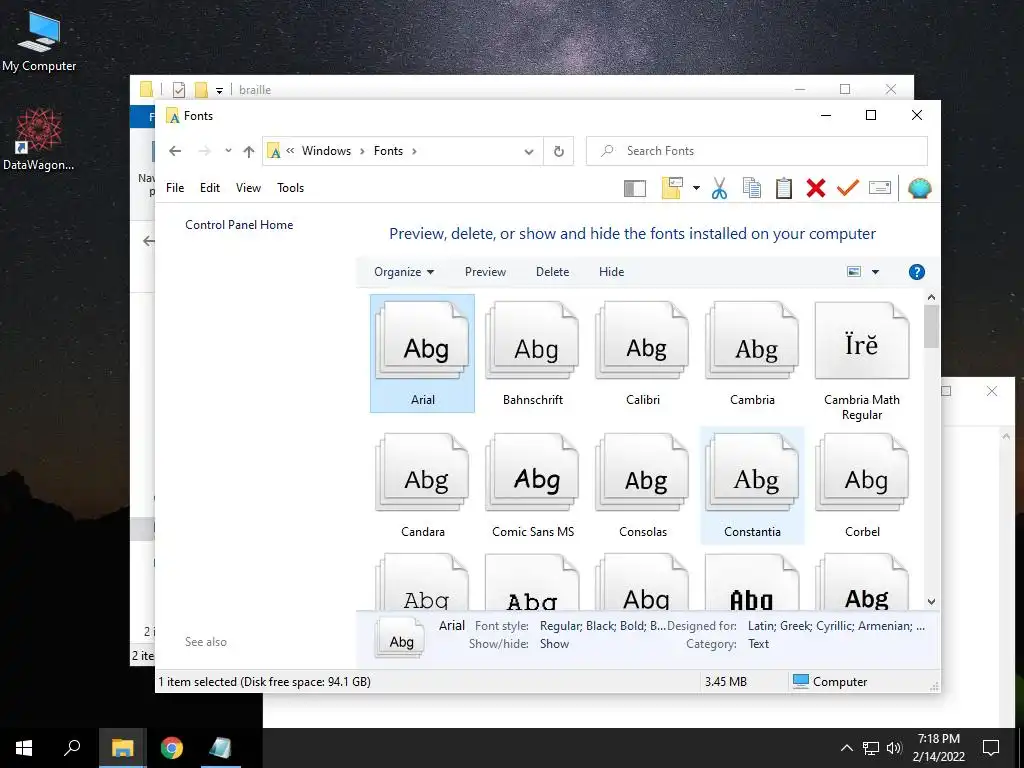Click the Back arrow in Fonts window
This screenshot has width=1024, height=768.
[175, 151]
